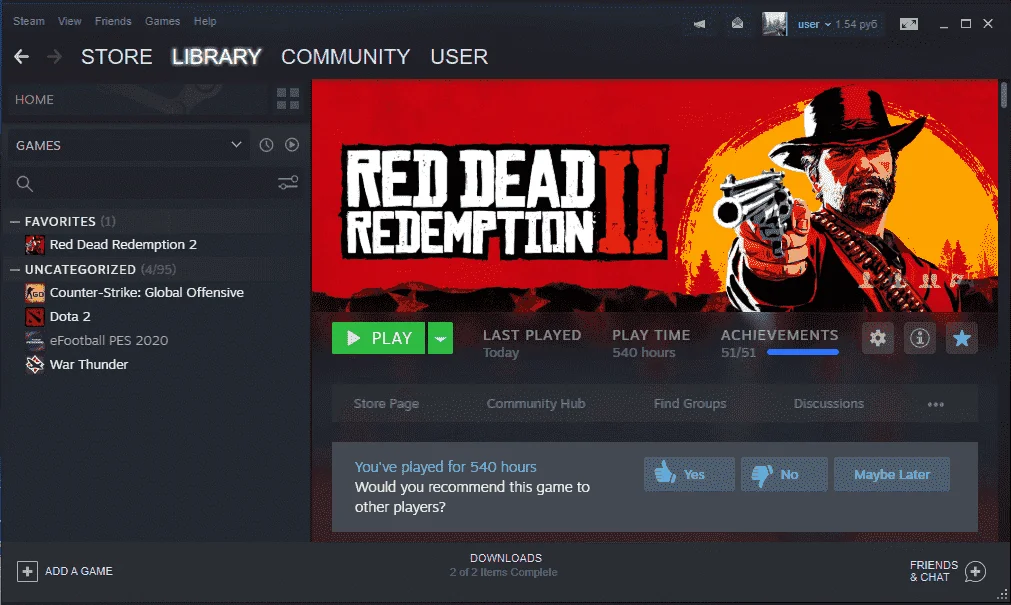The height and width of the screenshot is (605, 1011).
Task: Click the ADD A GAME plus icon
Action: point(27,571)
